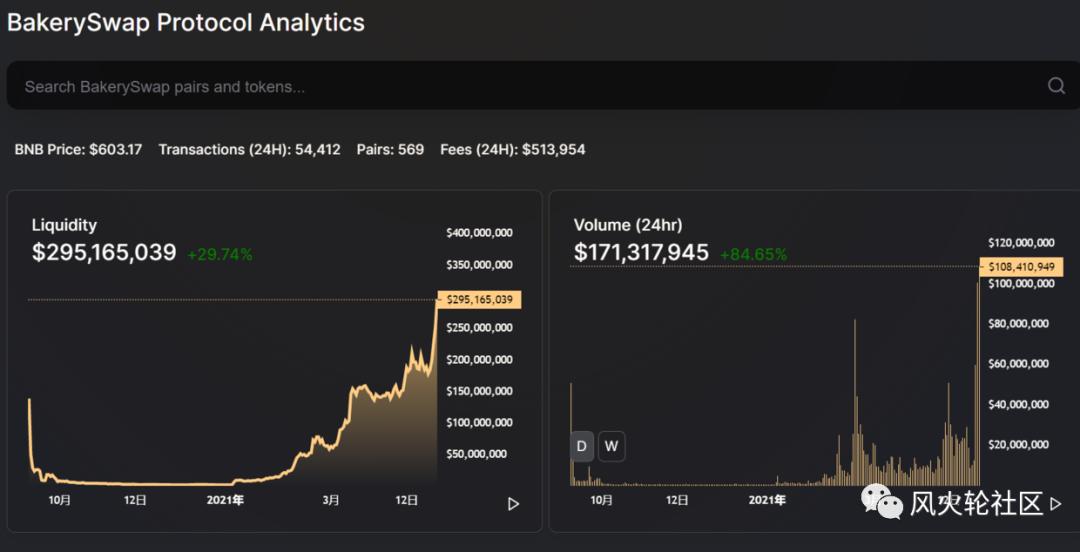Click the WeChat logo icon
The image size is (1080, 552).
(881, 503)
